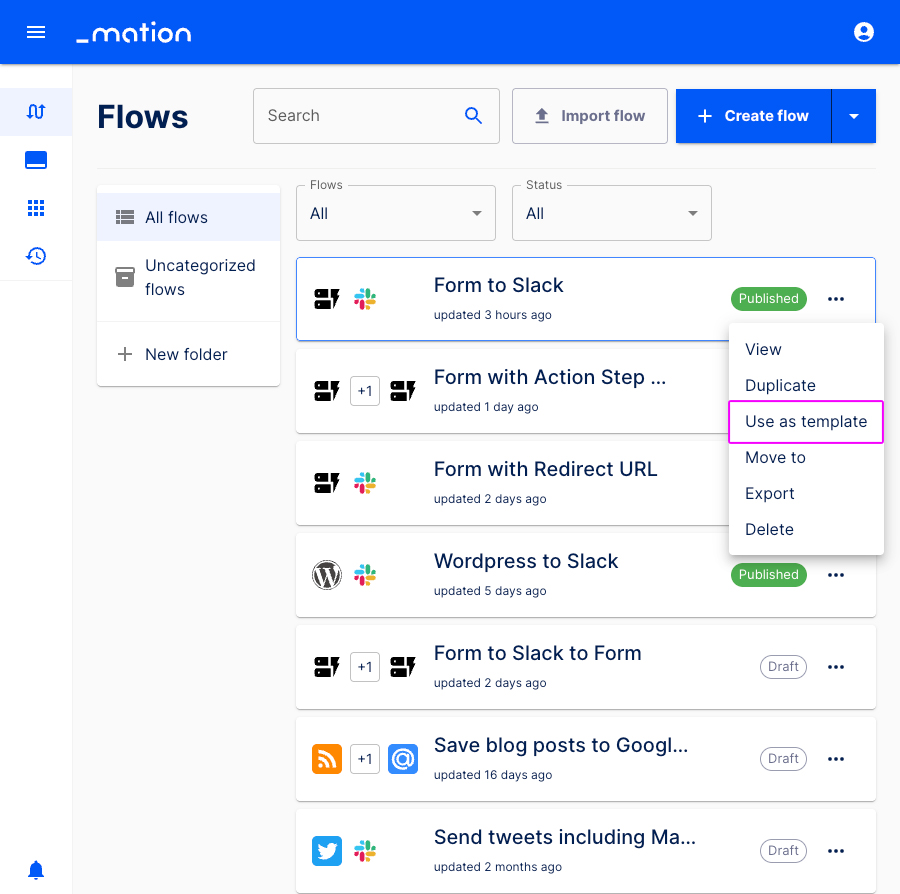Click the notification bell at bottom left
The image size is (900, 894).
click(36, 870)
